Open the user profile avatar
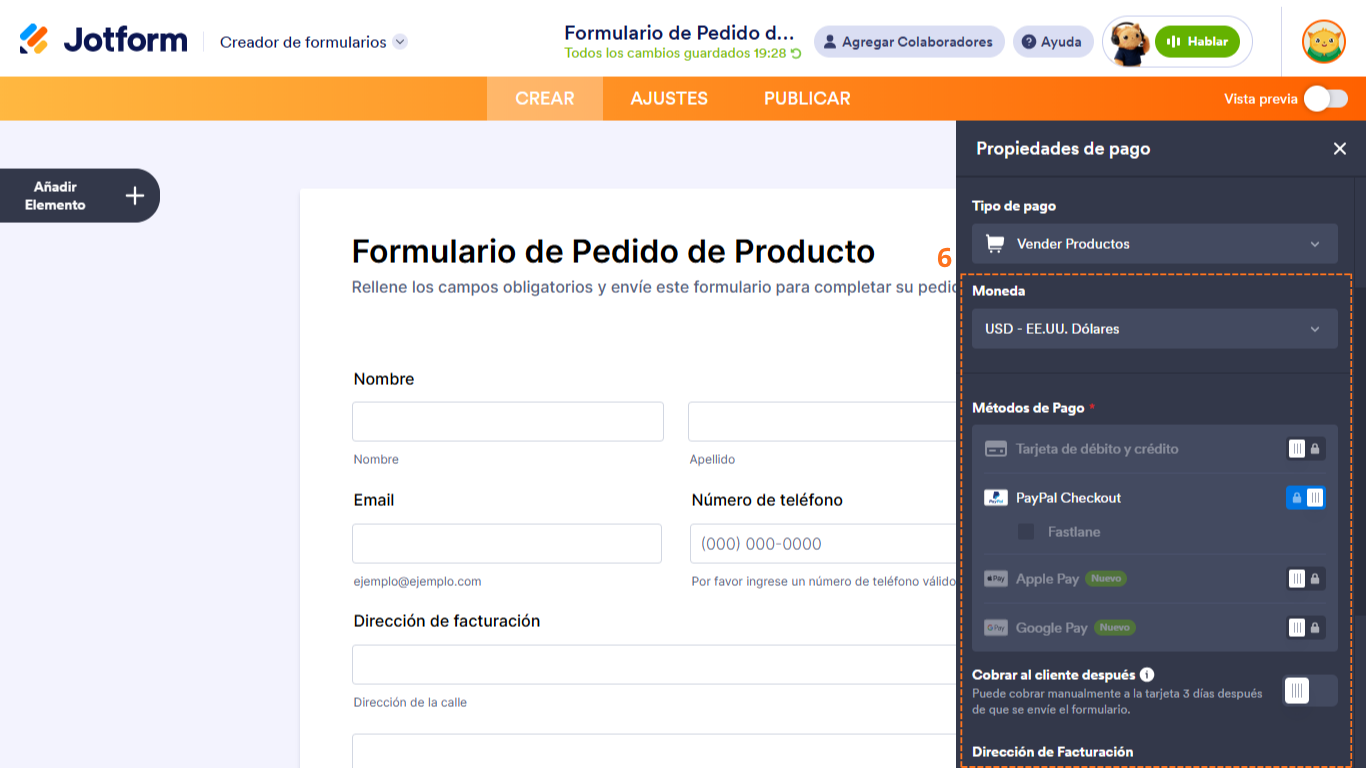 coord(1323,42)
